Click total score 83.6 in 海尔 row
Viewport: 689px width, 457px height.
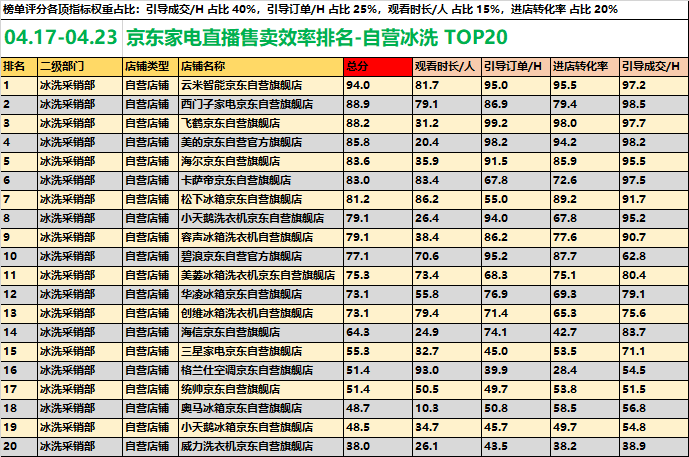coord(378,161)
